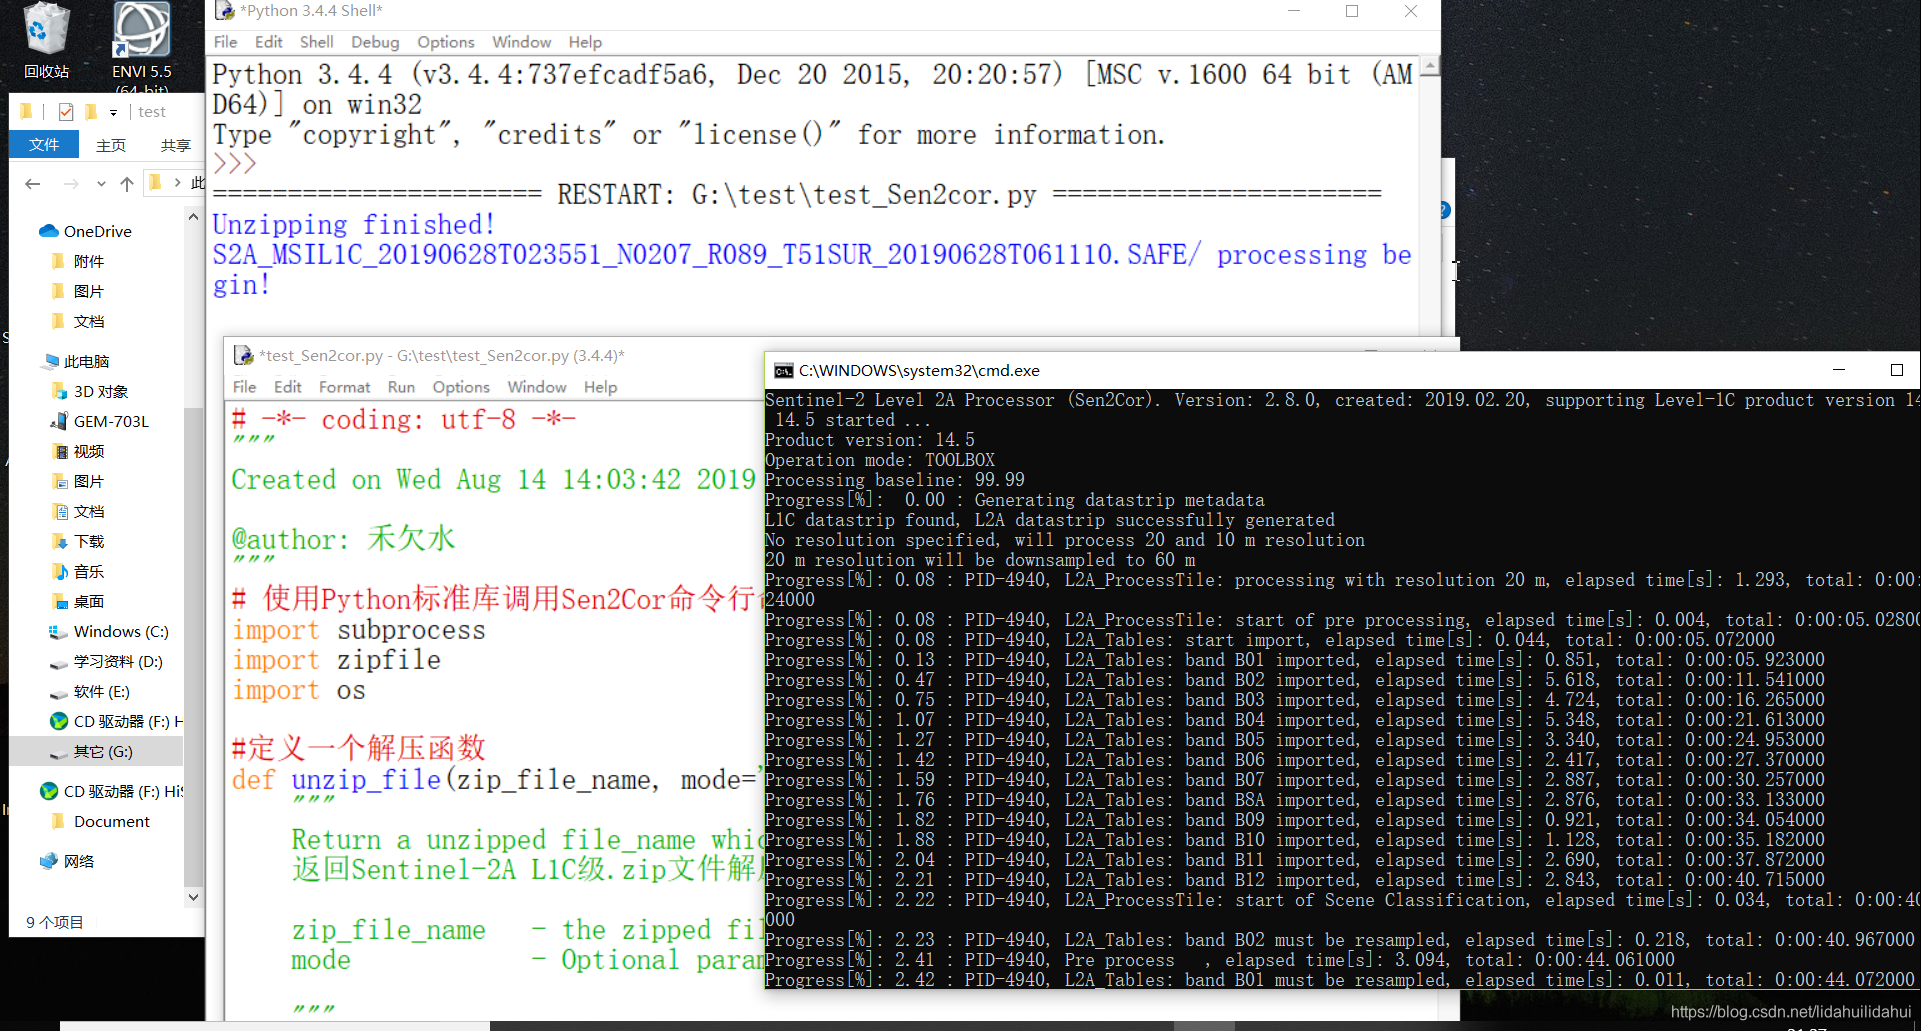Screen dimensions: 1921x1031
Task: Open the Recycle Bin desktop icon
Action: (46, 40)
